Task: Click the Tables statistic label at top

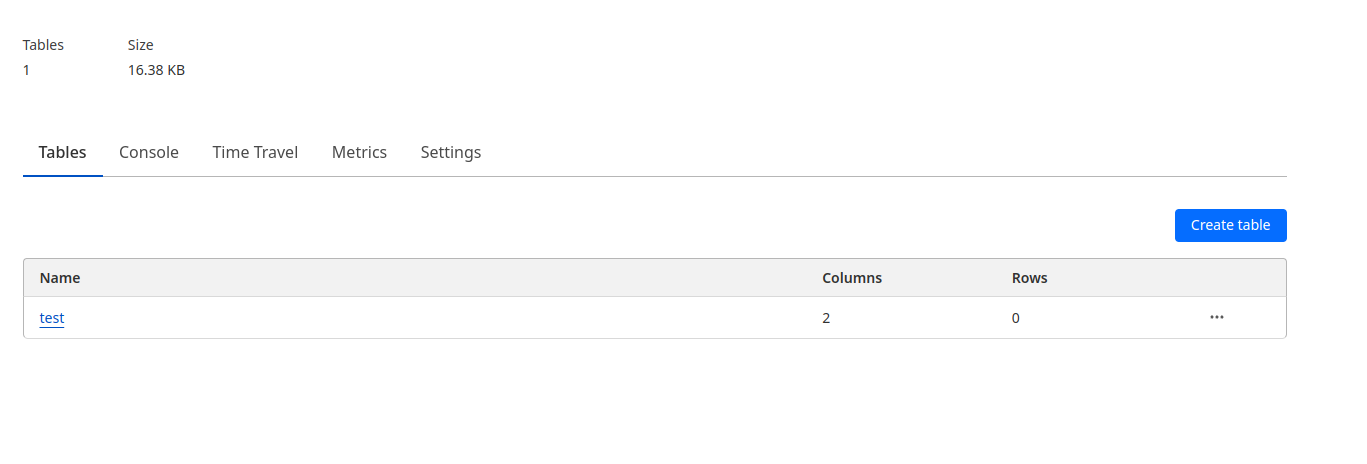Action: pyautogui.click(x=43, y=45)
